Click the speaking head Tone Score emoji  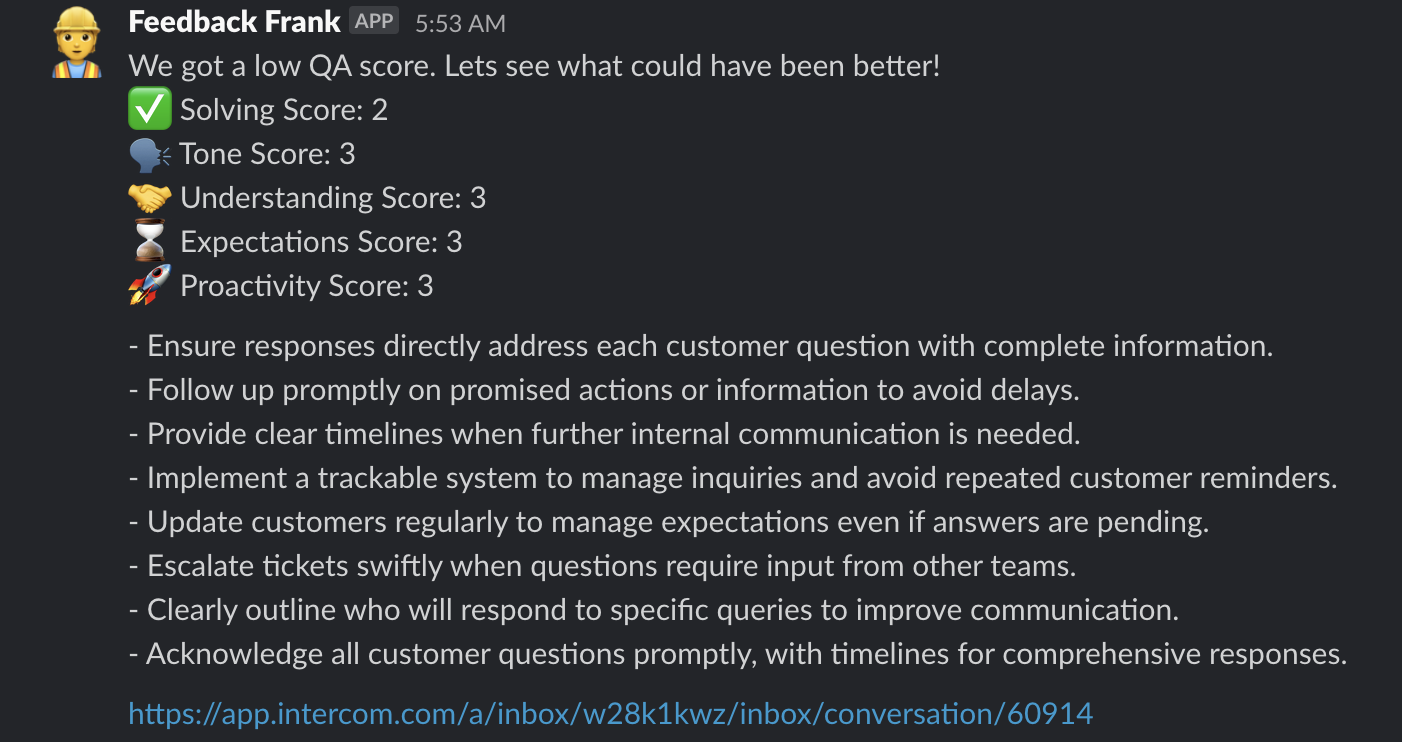[150, 154]
